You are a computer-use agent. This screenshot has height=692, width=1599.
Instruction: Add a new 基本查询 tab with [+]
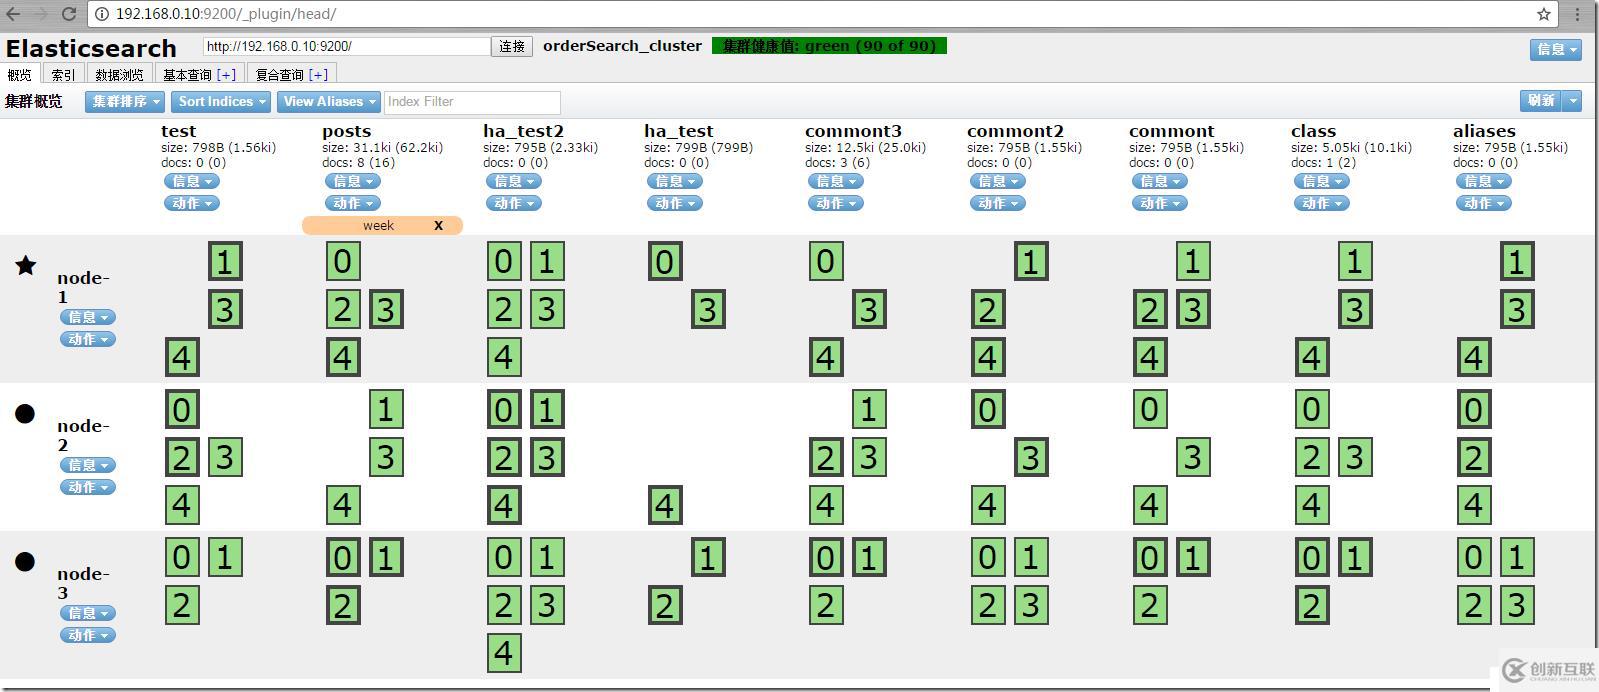point(226,74)
